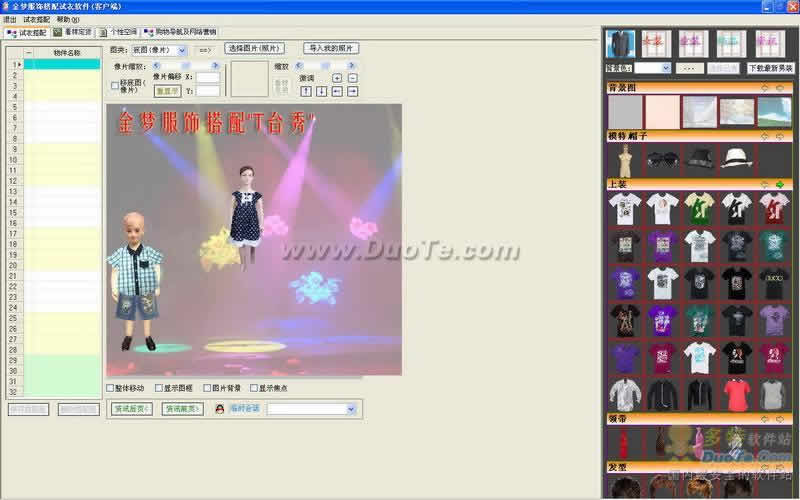Click the up arrow nudge button

pyautogui.click(x=306, y=91)
